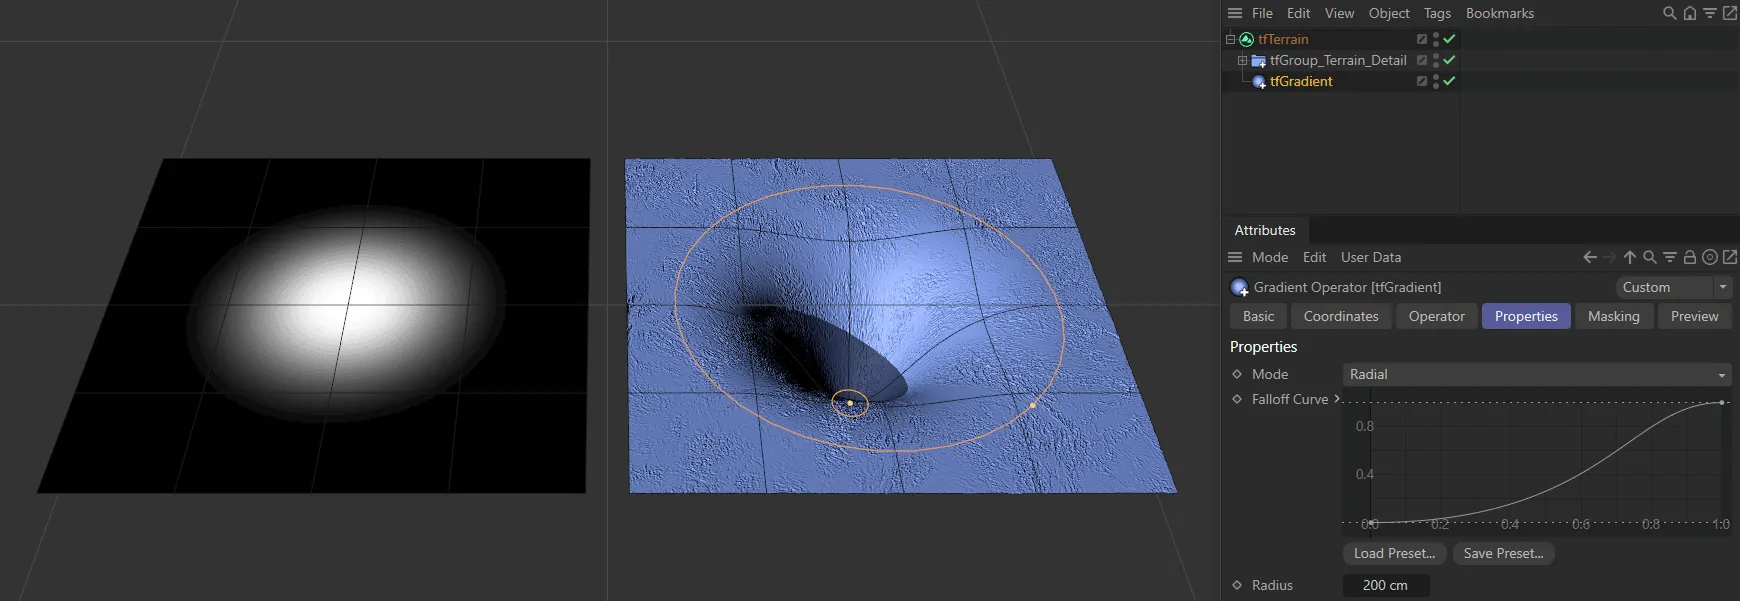Click the layer tag icon for tfTerrain

[x=1422, y=39]
